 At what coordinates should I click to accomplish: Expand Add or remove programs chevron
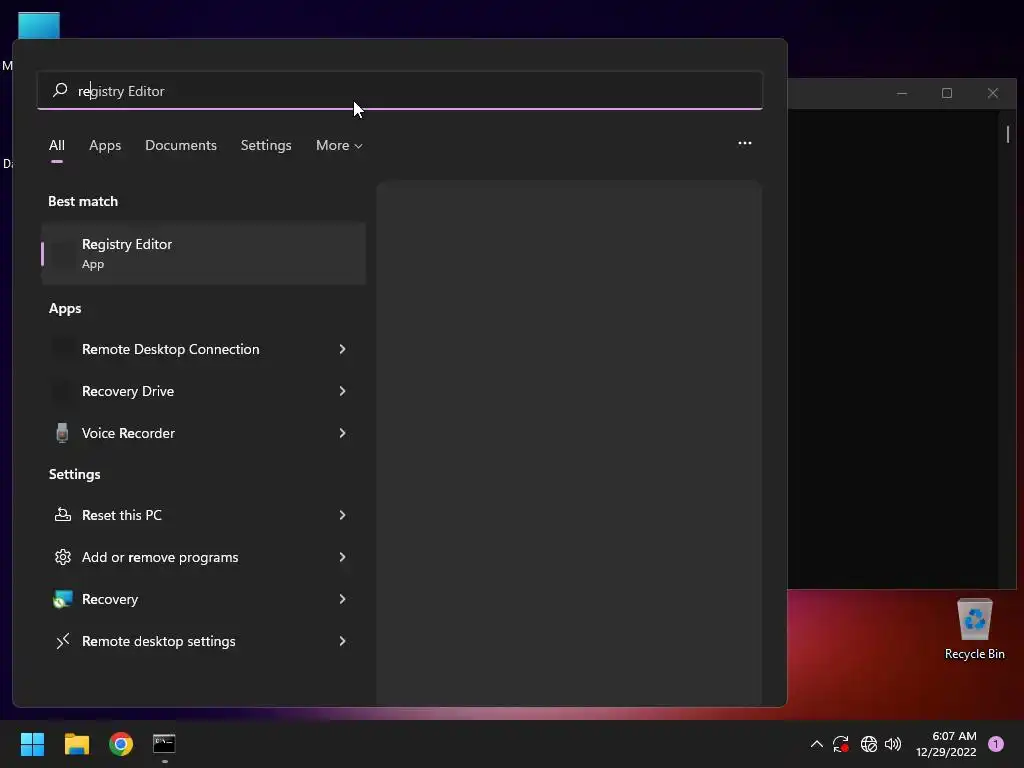click(x=342, y=557)
